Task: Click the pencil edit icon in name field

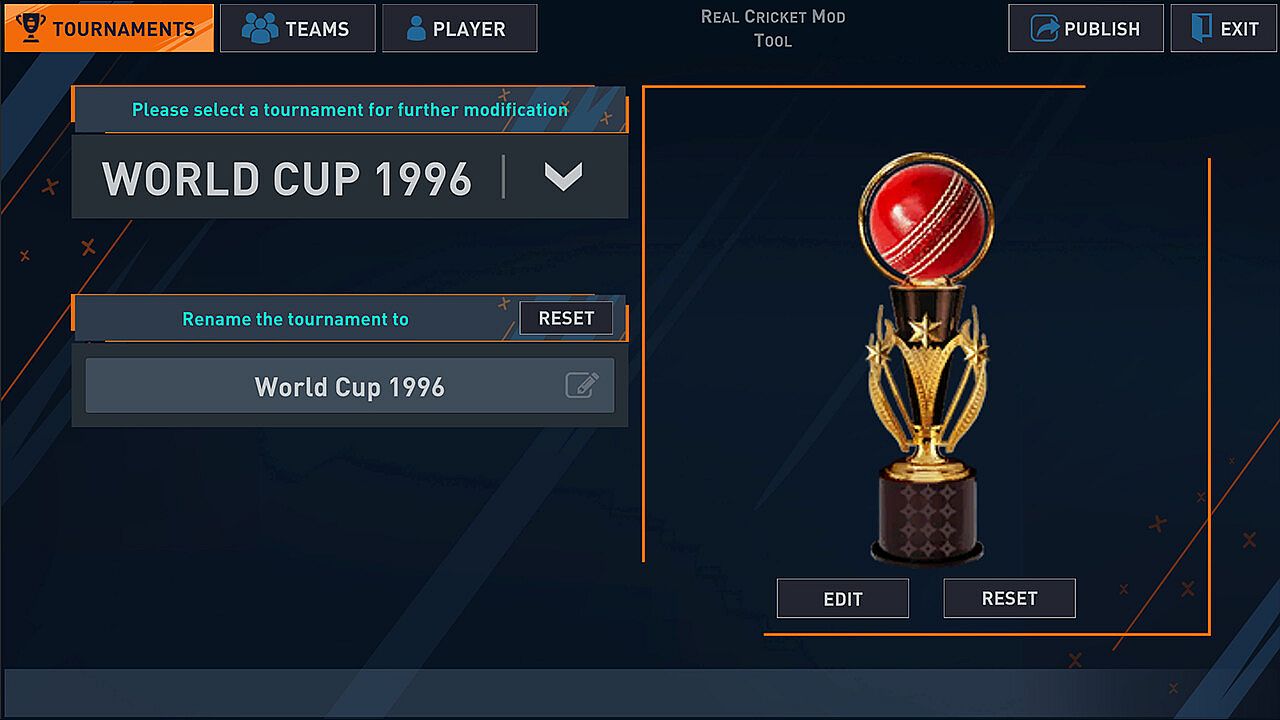Action: [582, 385]
